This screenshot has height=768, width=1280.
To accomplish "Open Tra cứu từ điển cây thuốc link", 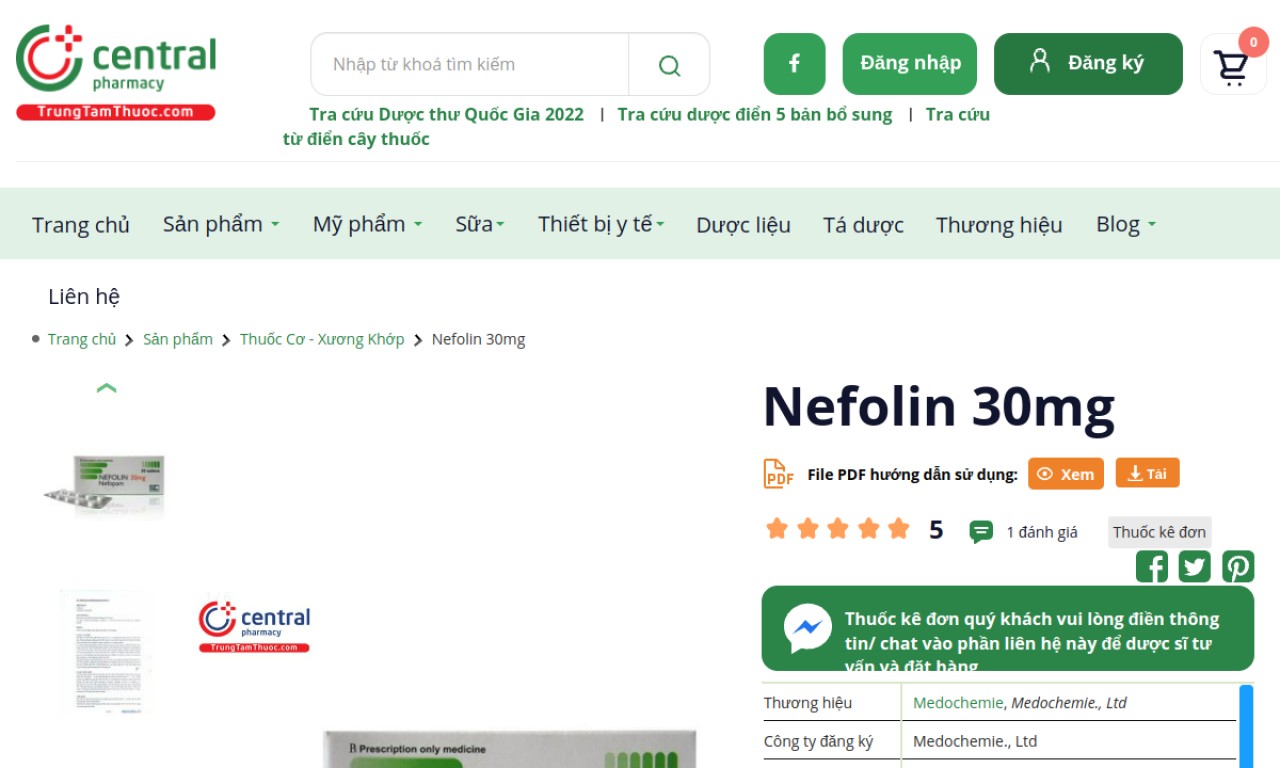I will tap(636, 127).
